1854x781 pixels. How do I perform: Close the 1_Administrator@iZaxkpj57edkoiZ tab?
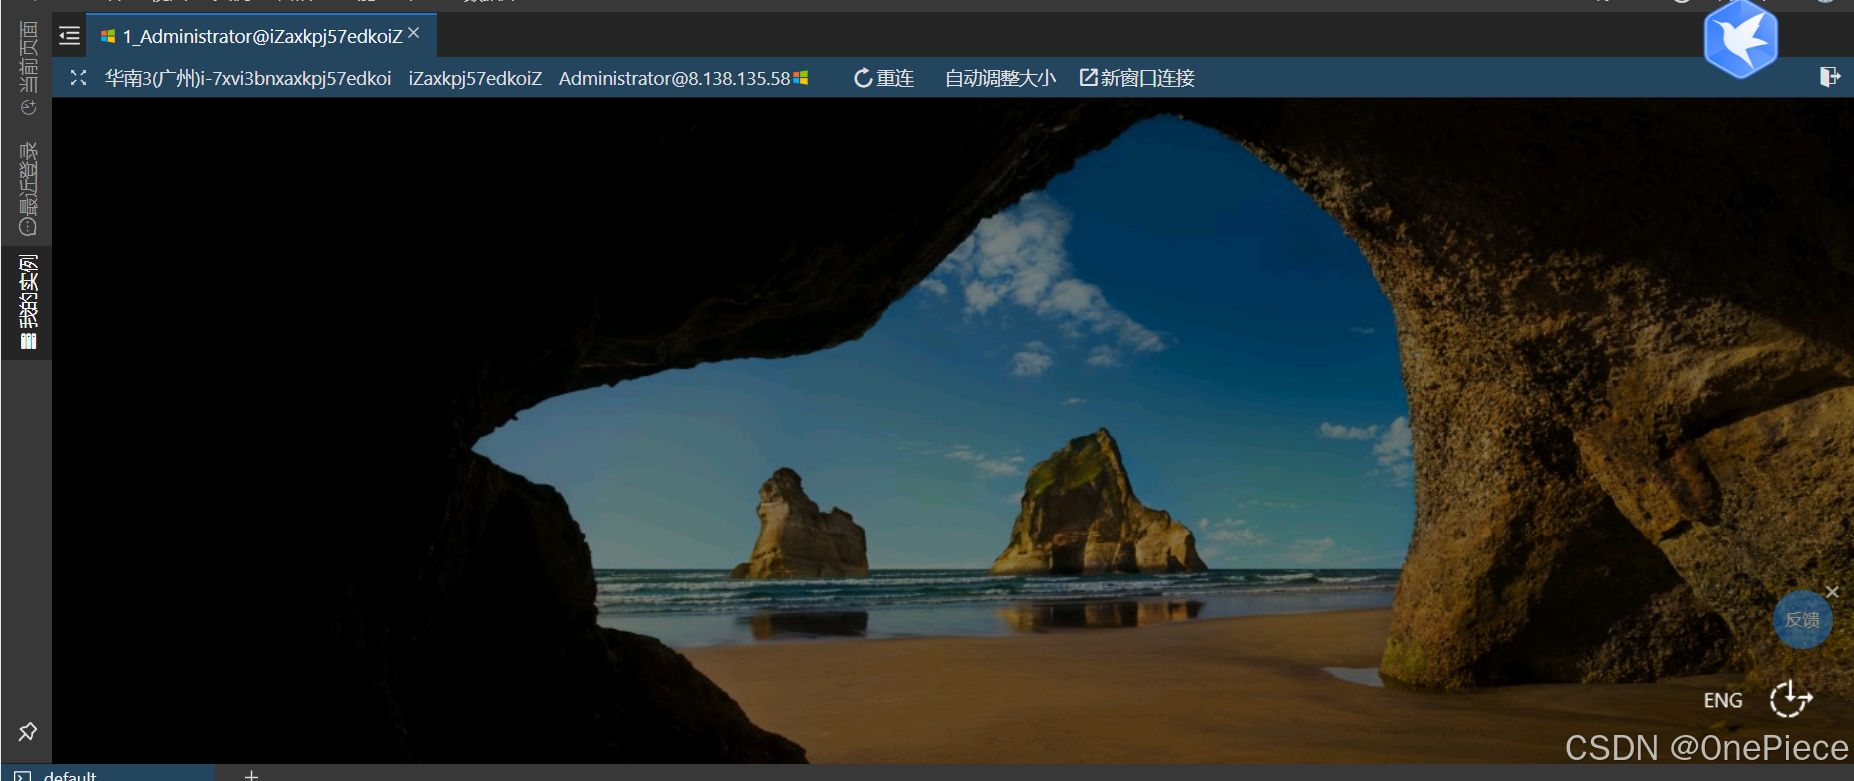click(x=414, y=33)
